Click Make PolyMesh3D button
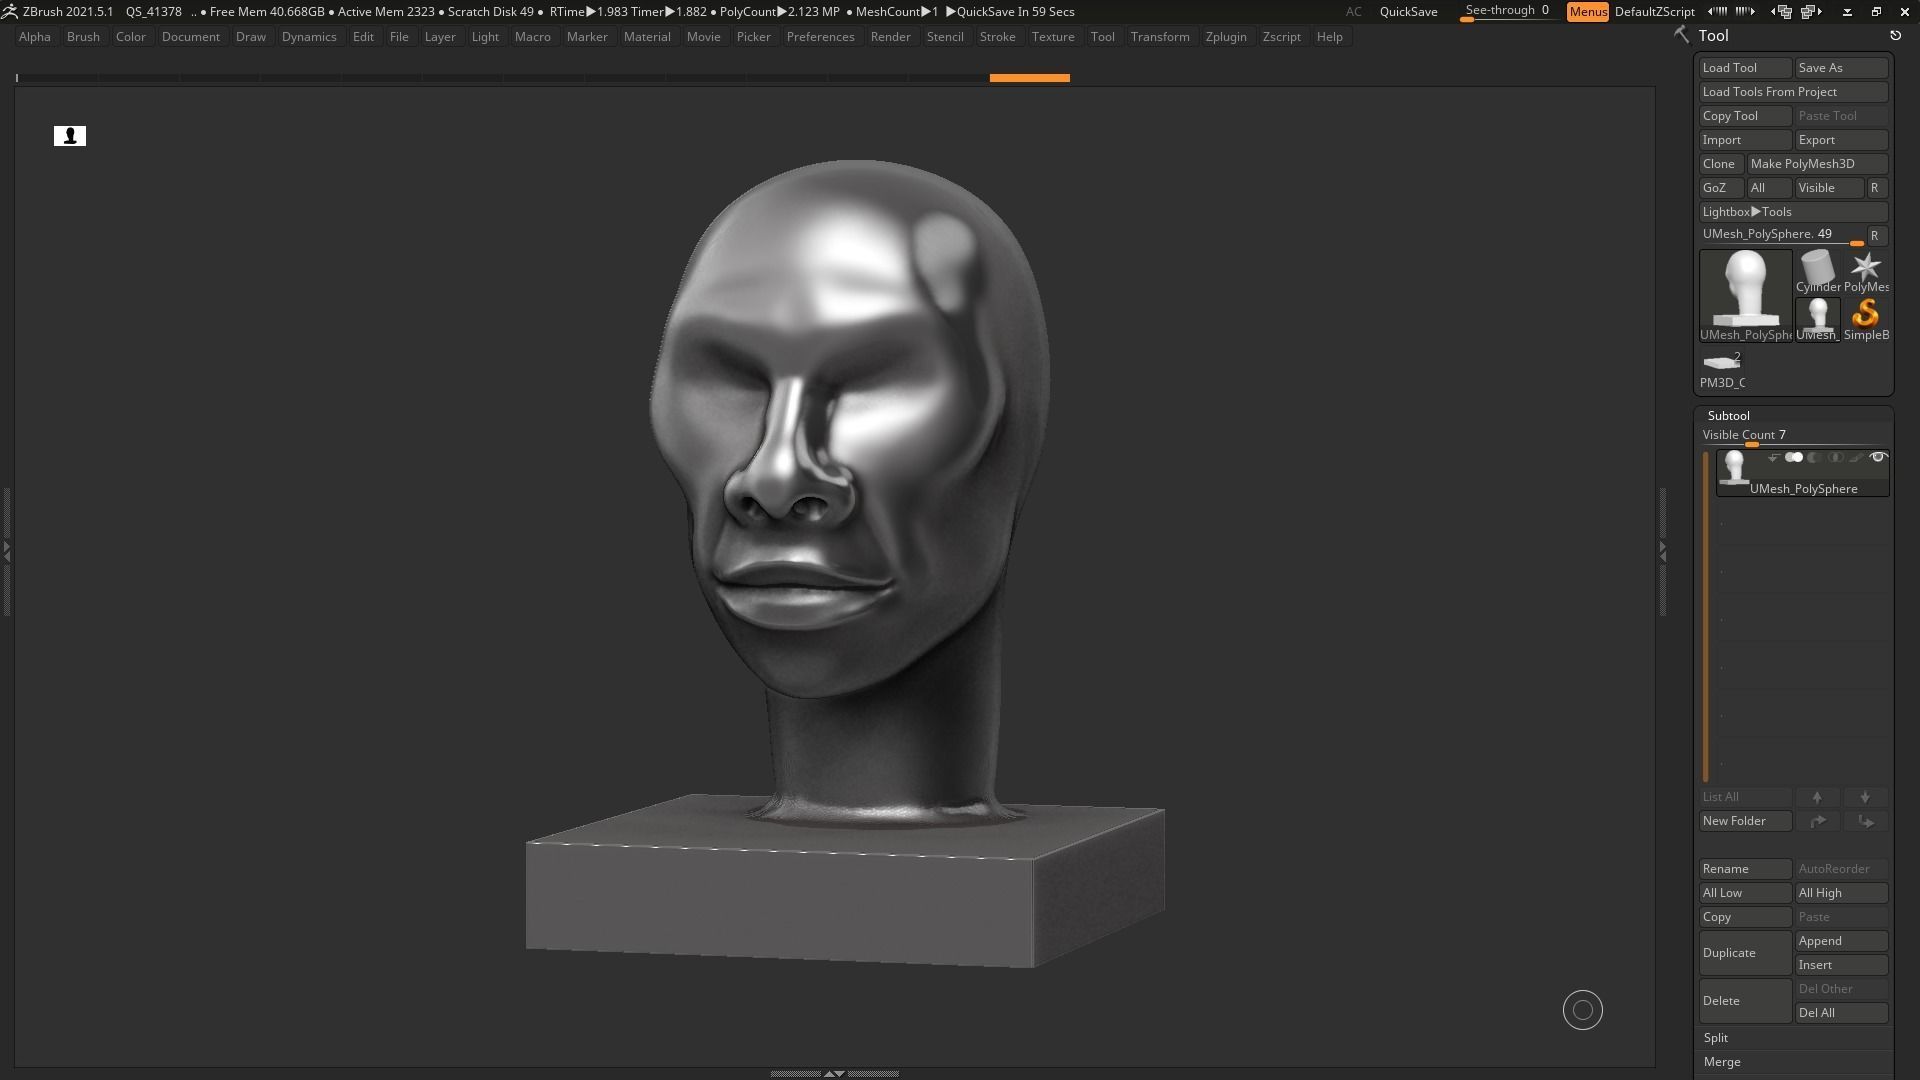The width and height of the screenshot is (1920, 1080). [x=1817, y=164]
